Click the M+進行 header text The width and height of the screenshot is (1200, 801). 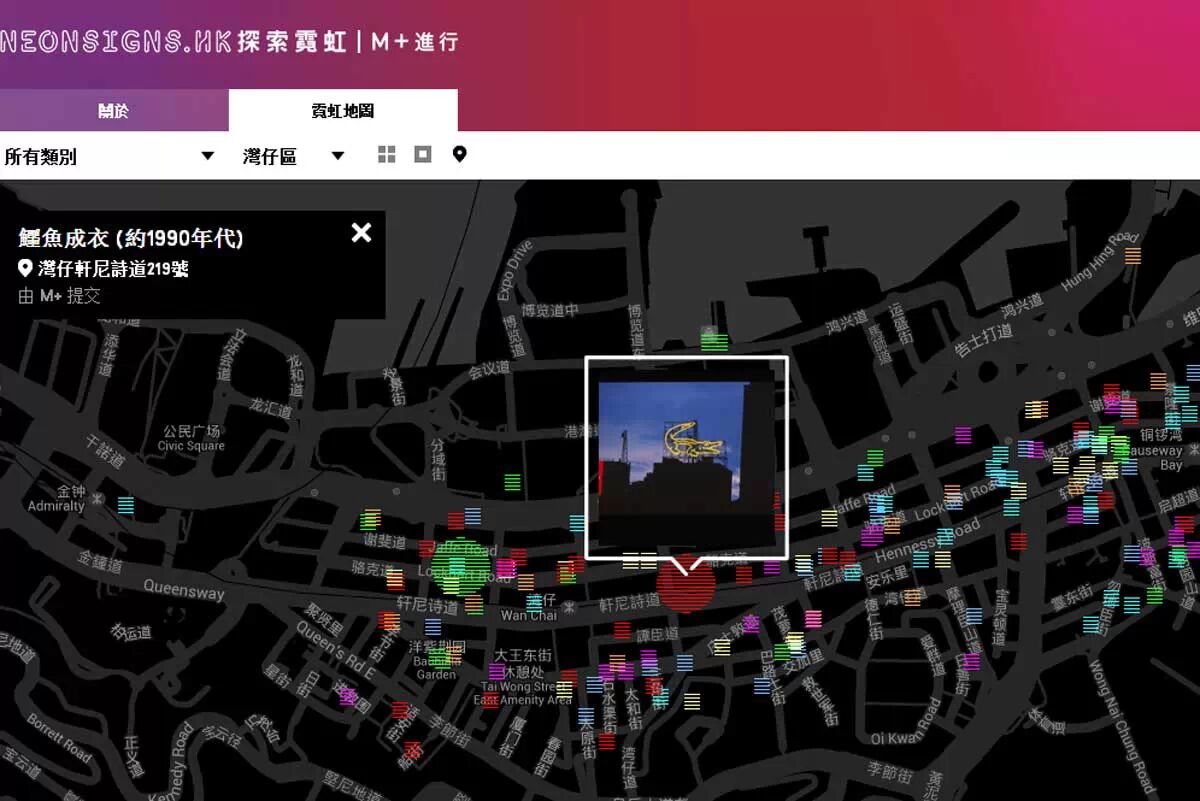[414, 41]
